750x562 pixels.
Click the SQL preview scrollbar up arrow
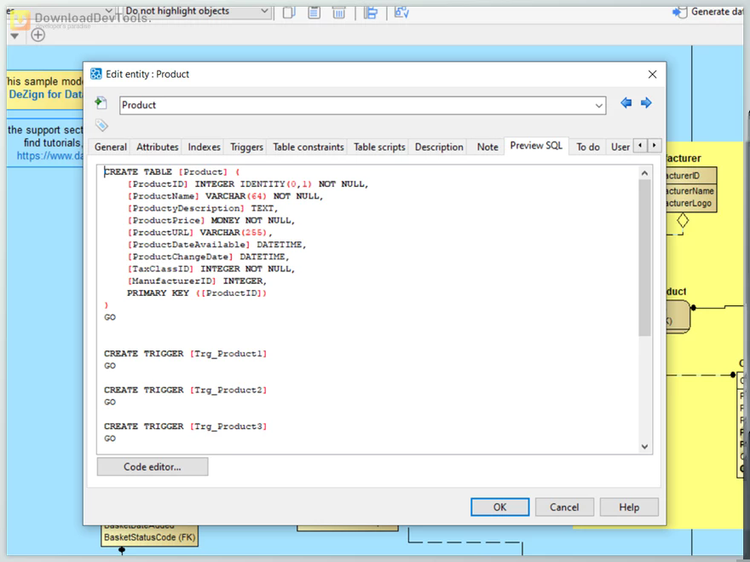[x=644, y=173]
